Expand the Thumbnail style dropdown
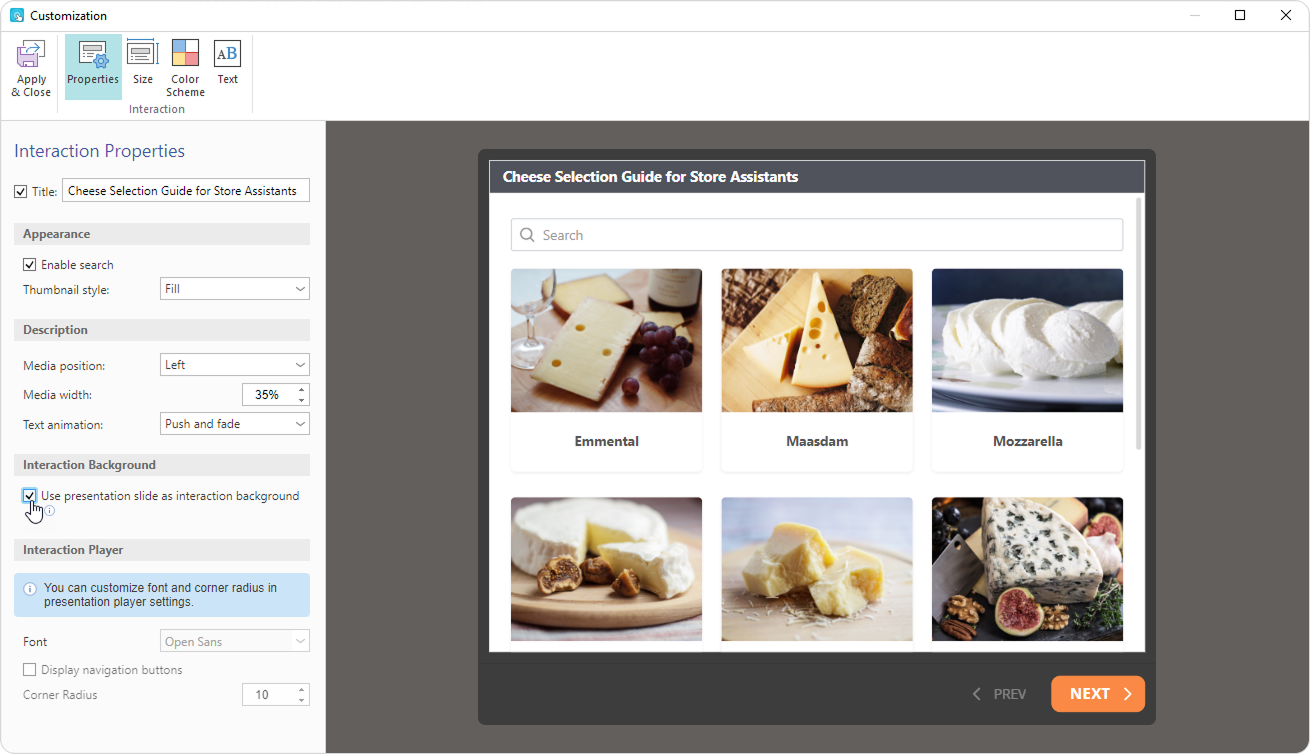The width and height of the screenshot is (1310, 754). click(x=234, y=289)
